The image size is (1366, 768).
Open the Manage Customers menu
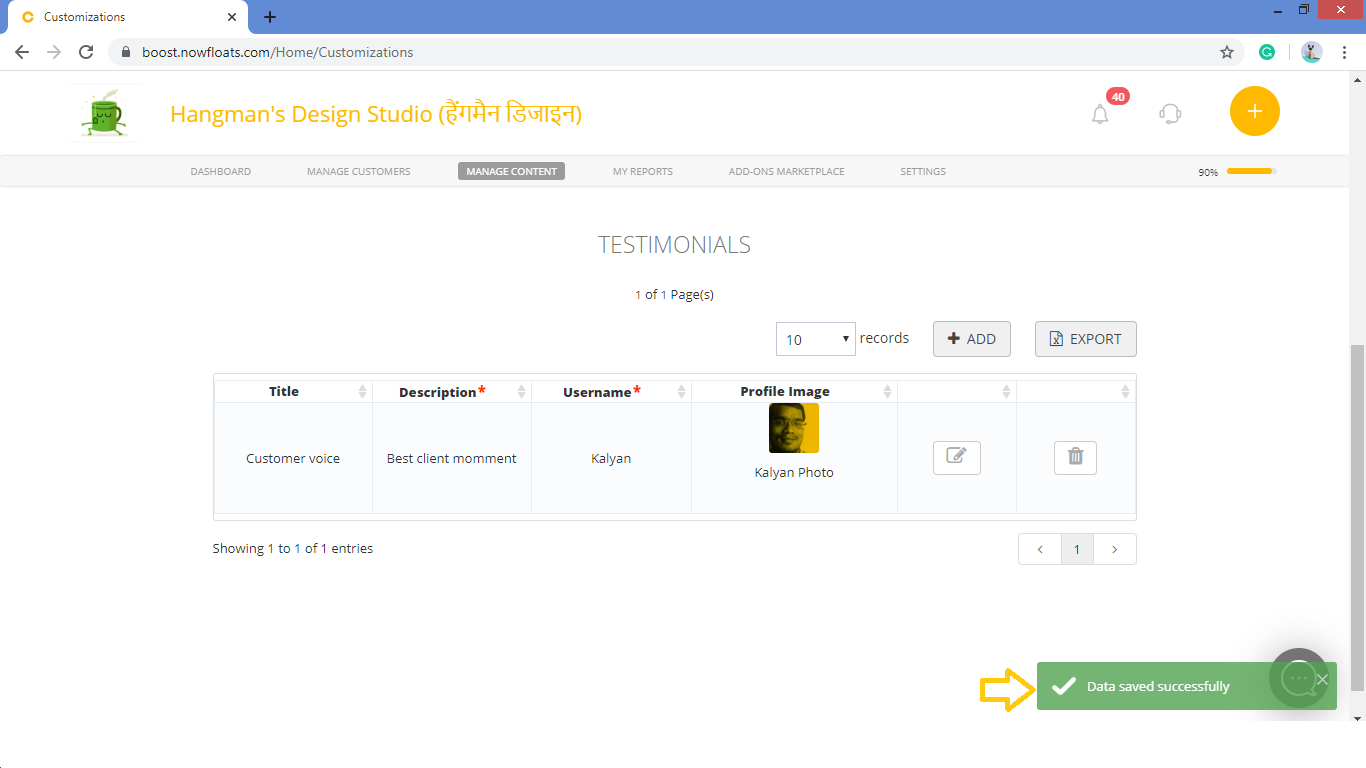point(358,171)
